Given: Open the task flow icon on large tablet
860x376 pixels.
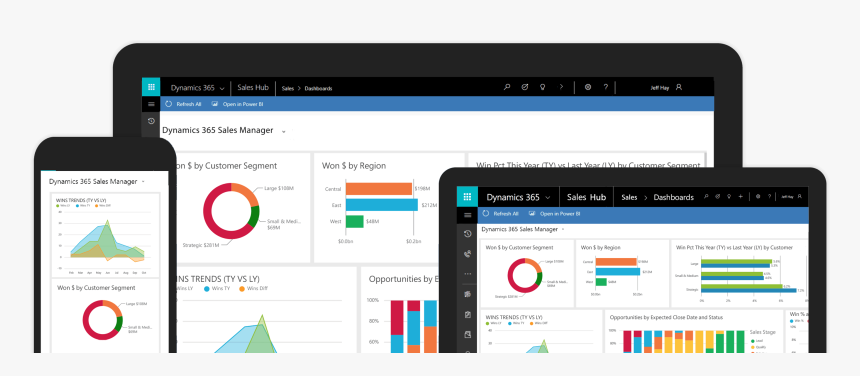Looking at the screenshot, I should (x=524, y=87).
